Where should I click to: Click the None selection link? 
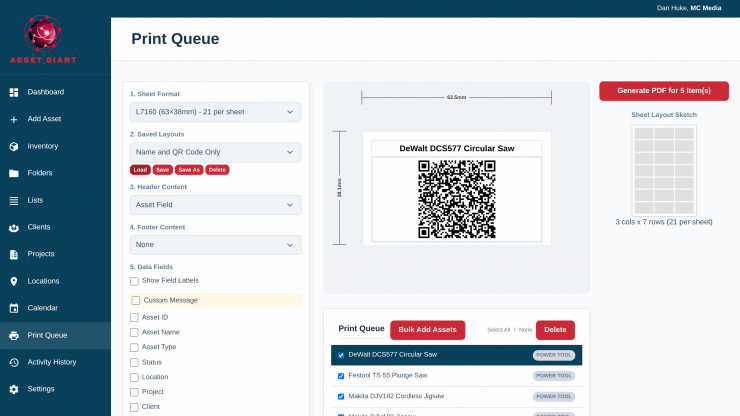click(x=525, y=330)
